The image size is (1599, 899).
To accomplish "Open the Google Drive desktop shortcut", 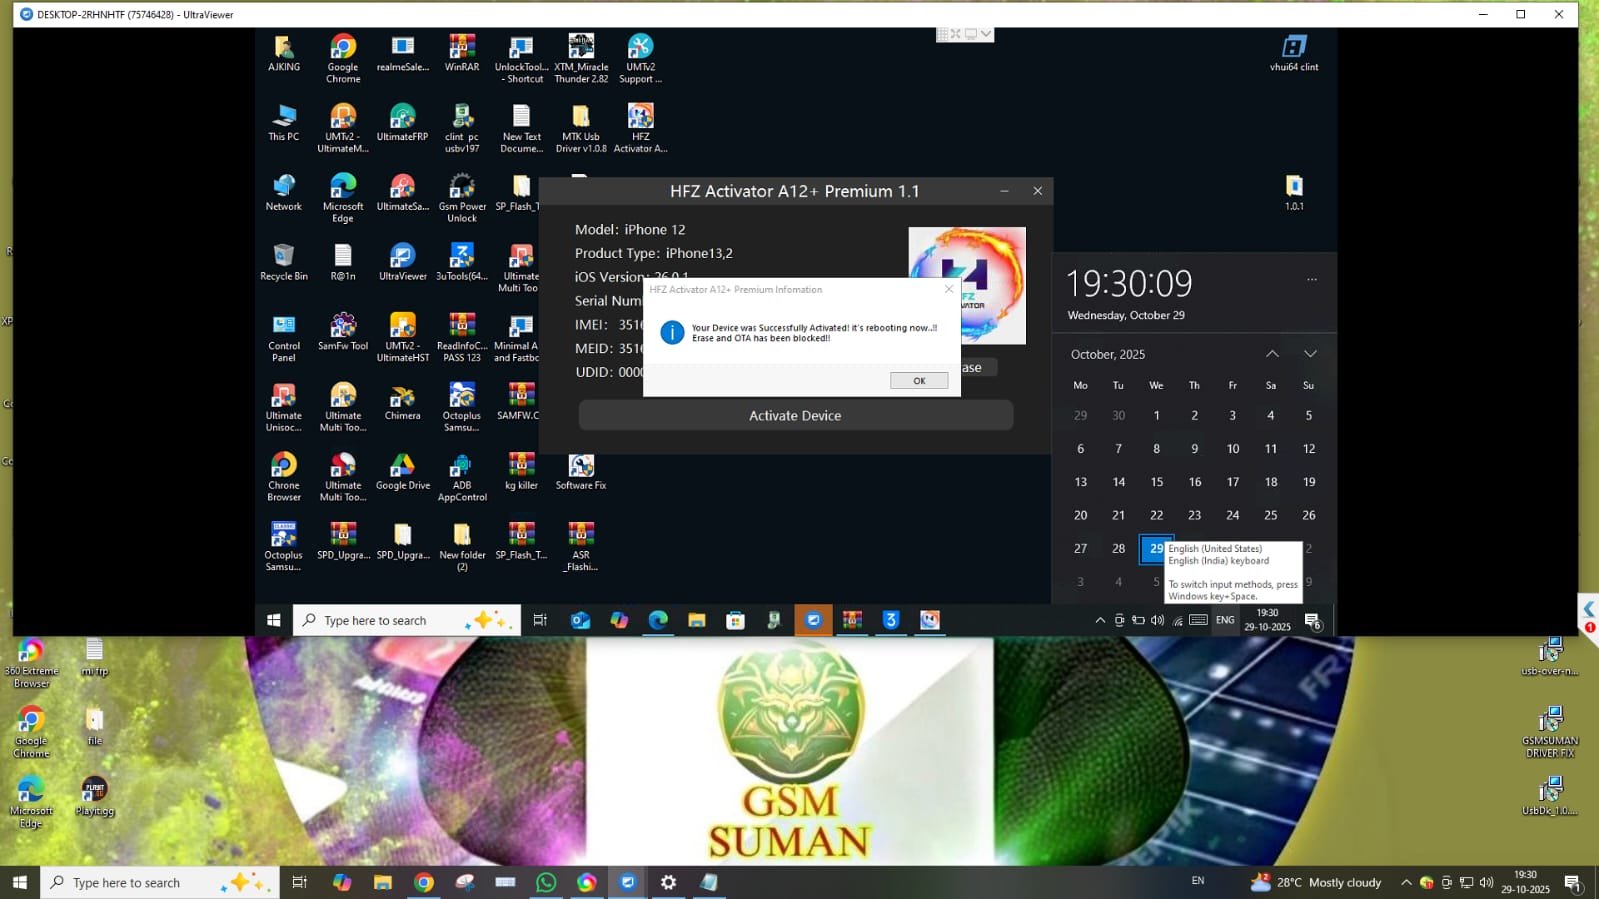I will click(x=402, y=472).
